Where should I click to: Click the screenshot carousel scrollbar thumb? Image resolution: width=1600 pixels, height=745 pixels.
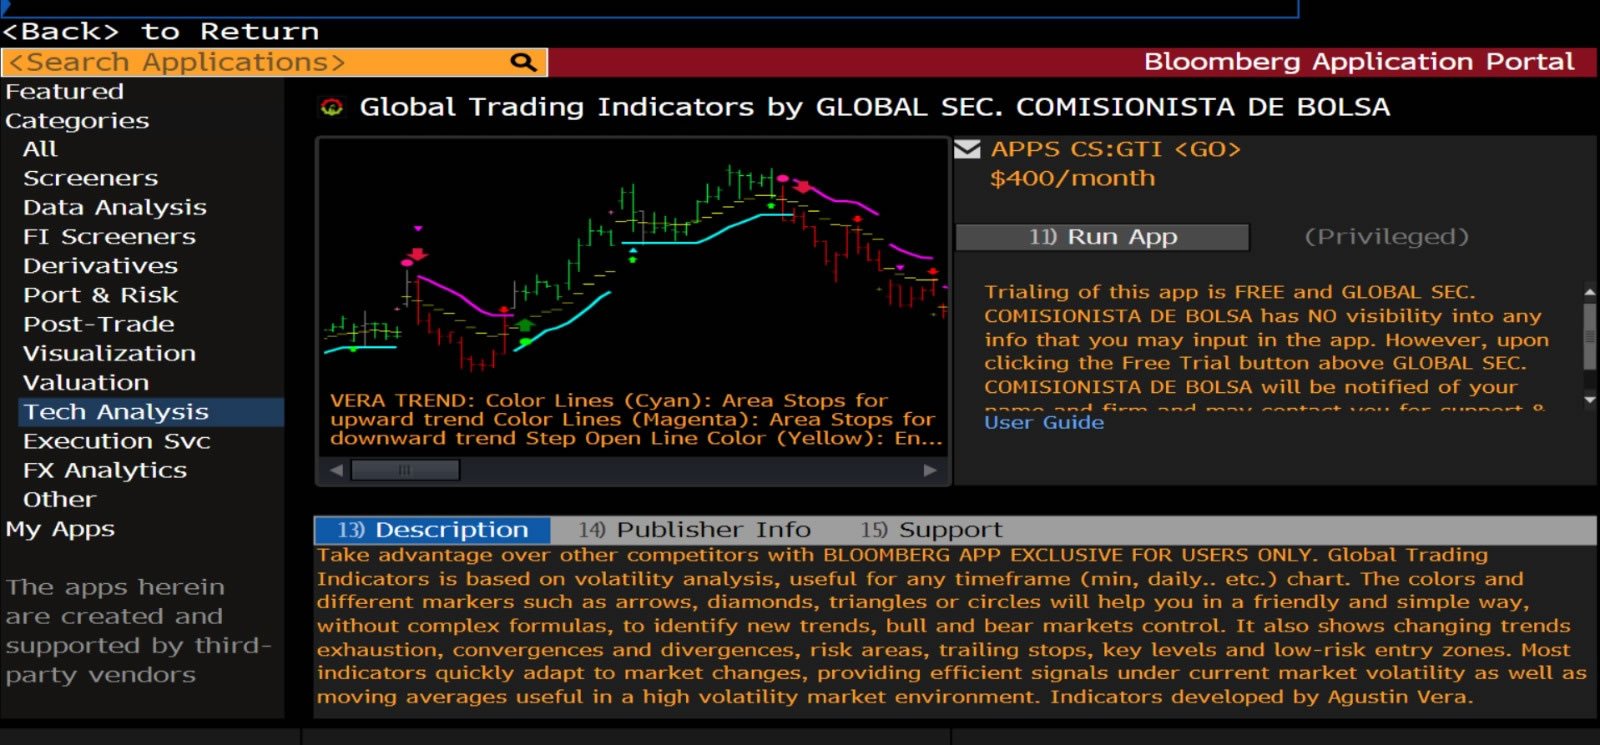pos(405,470)
